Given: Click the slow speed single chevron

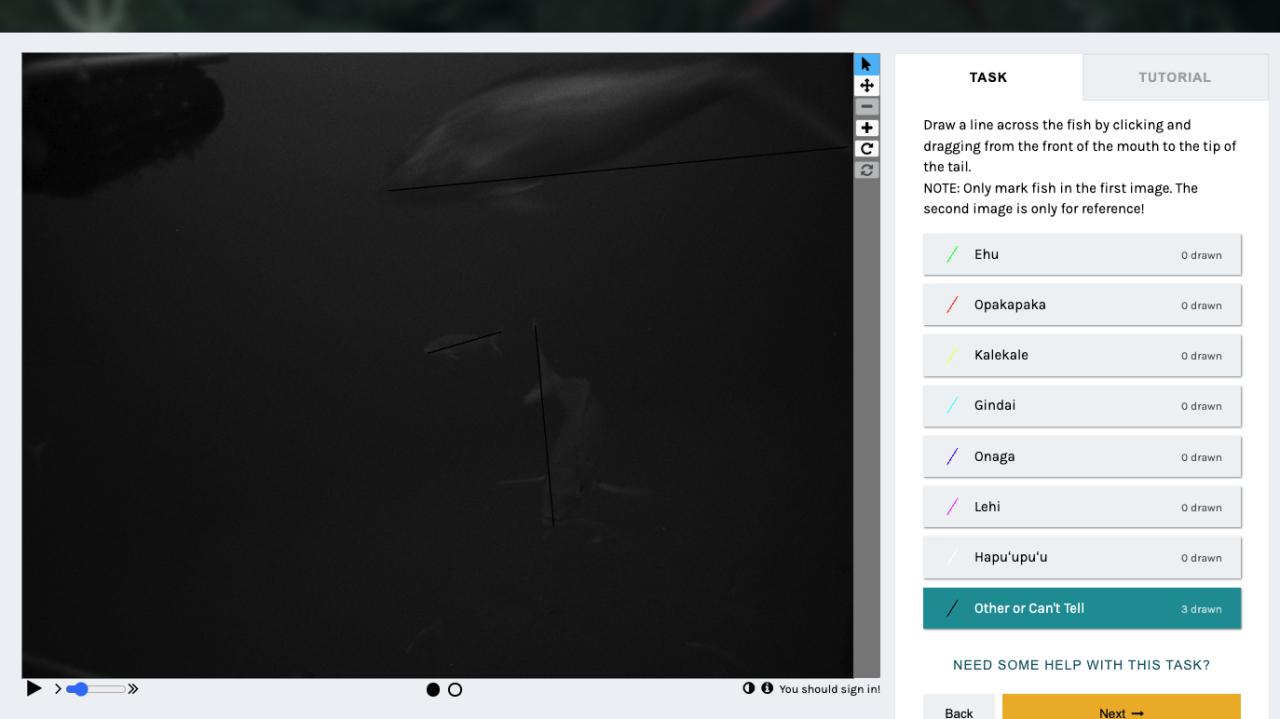Looking at the screenshot, I should pyautogui.click(x=58, y=689).
